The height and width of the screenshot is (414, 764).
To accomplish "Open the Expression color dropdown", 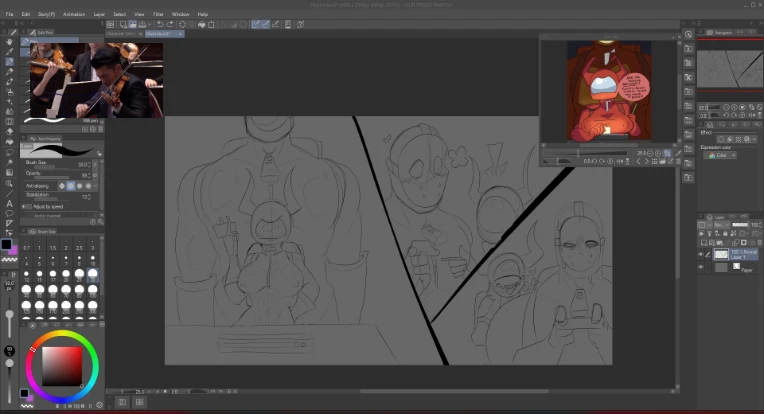I will (720, 155).
